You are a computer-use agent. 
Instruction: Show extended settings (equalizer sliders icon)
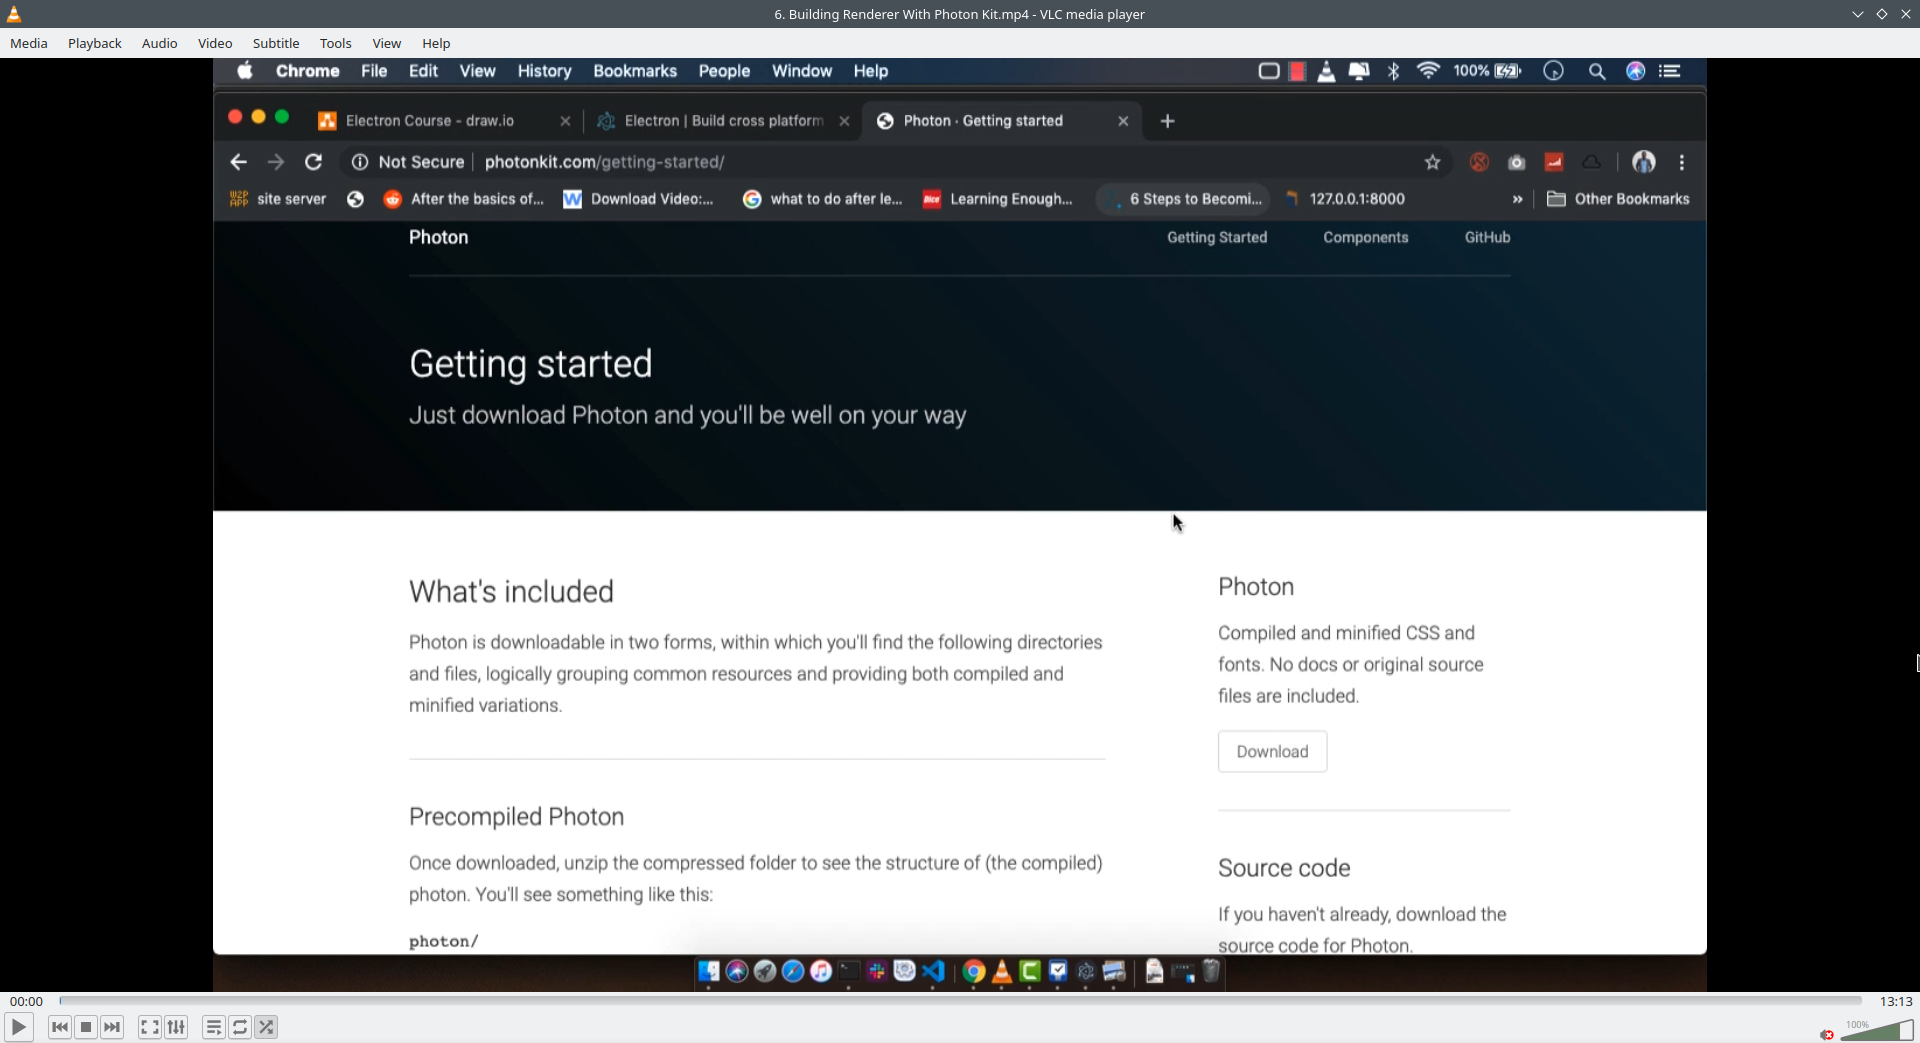(x=176, y=1027)
